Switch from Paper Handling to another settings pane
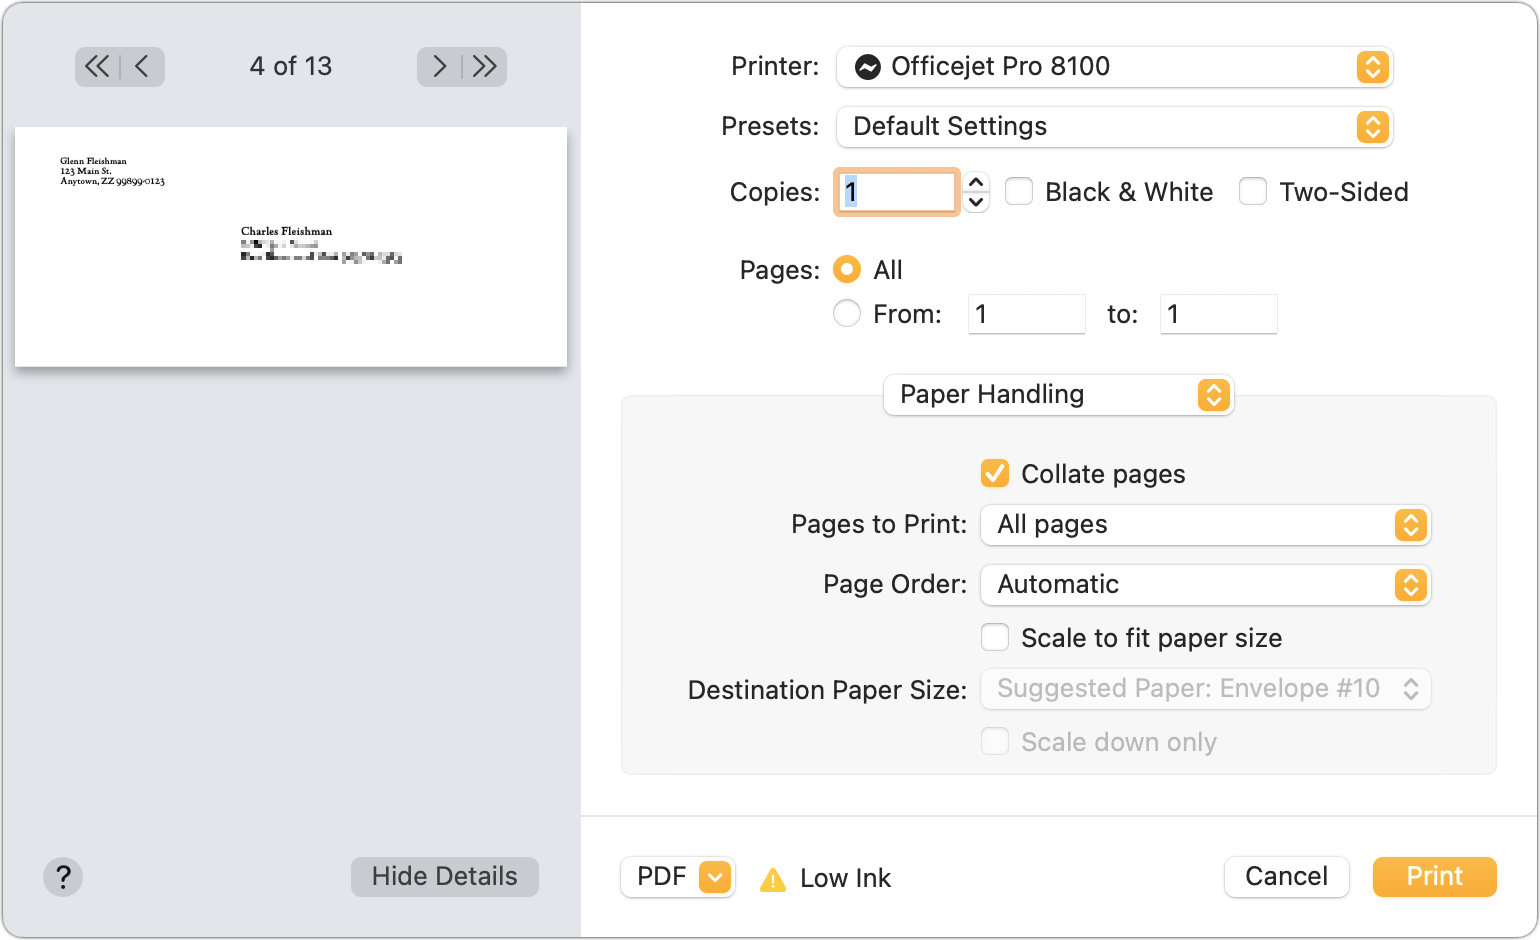Viewport: 1540px width, 940px height. pyautogui.click(x=1057, y=395)
